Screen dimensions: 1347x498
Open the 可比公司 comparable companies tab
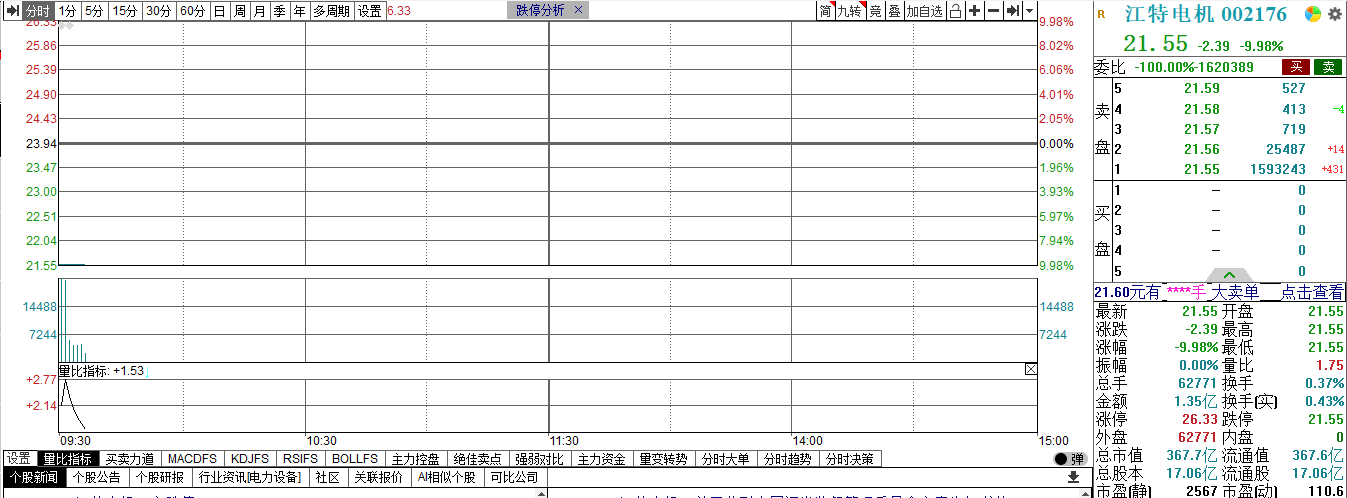tap(514, 478)
